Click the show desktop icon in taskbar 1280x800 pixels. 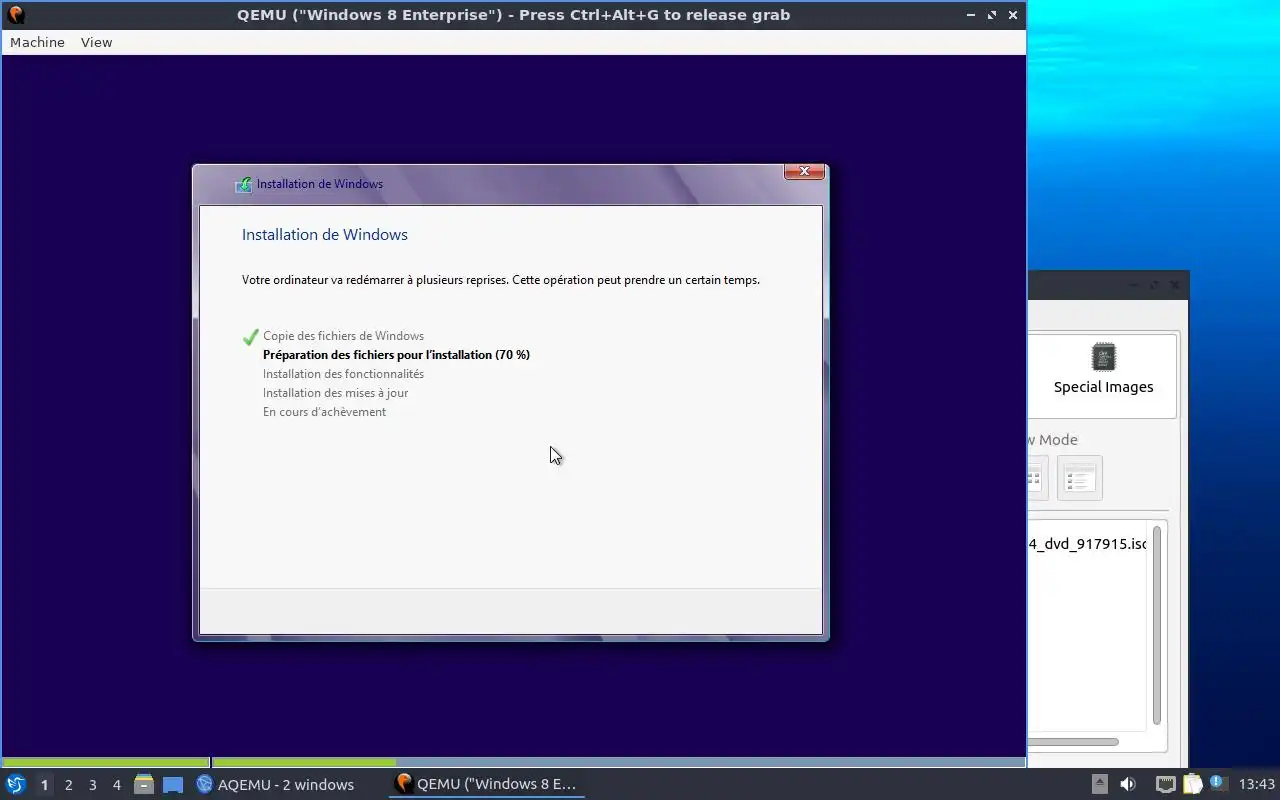click(x=173, y=784)
